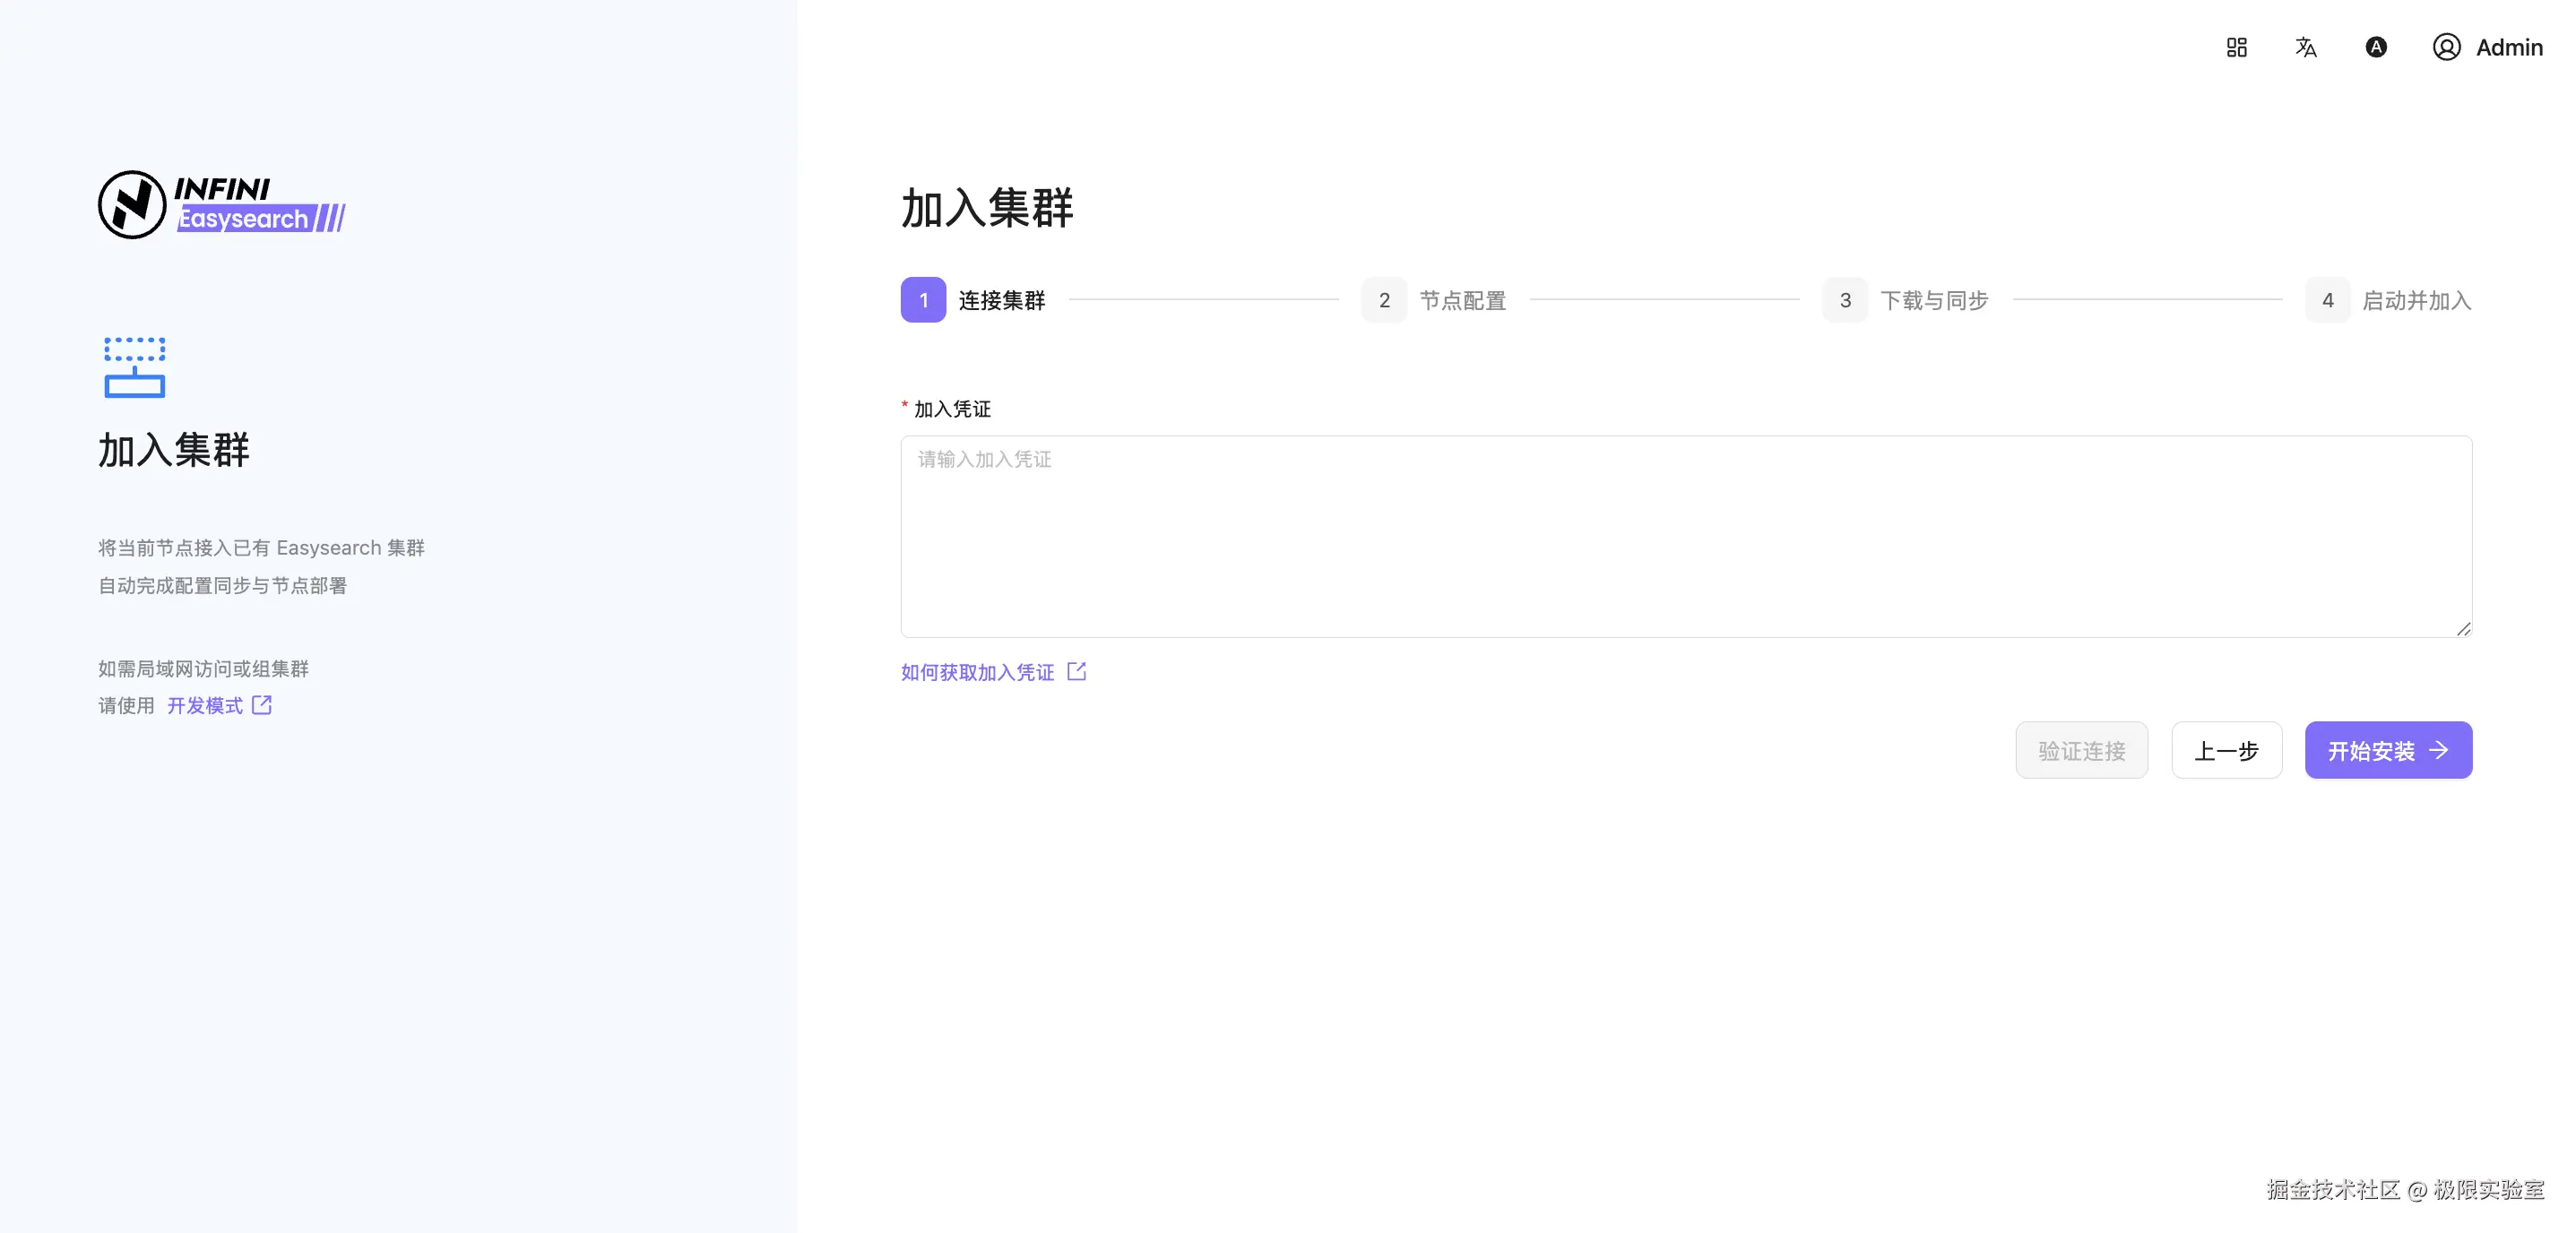This screenshot has width=2576, height=1233.
Task: Open the 开发模式 link
Action: [x=204, y=706]
